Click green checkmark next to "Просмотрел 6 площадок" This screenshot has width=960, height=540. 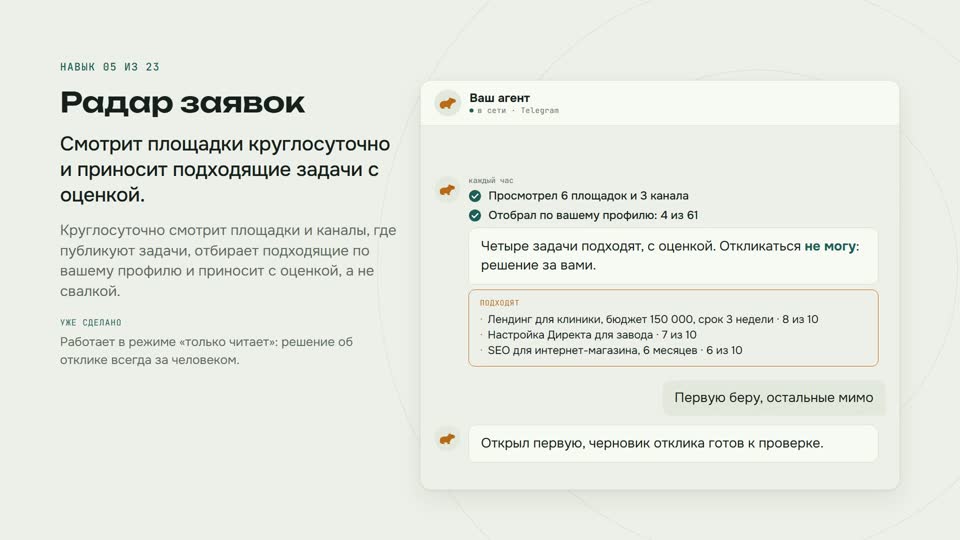(x=475, y=196)
